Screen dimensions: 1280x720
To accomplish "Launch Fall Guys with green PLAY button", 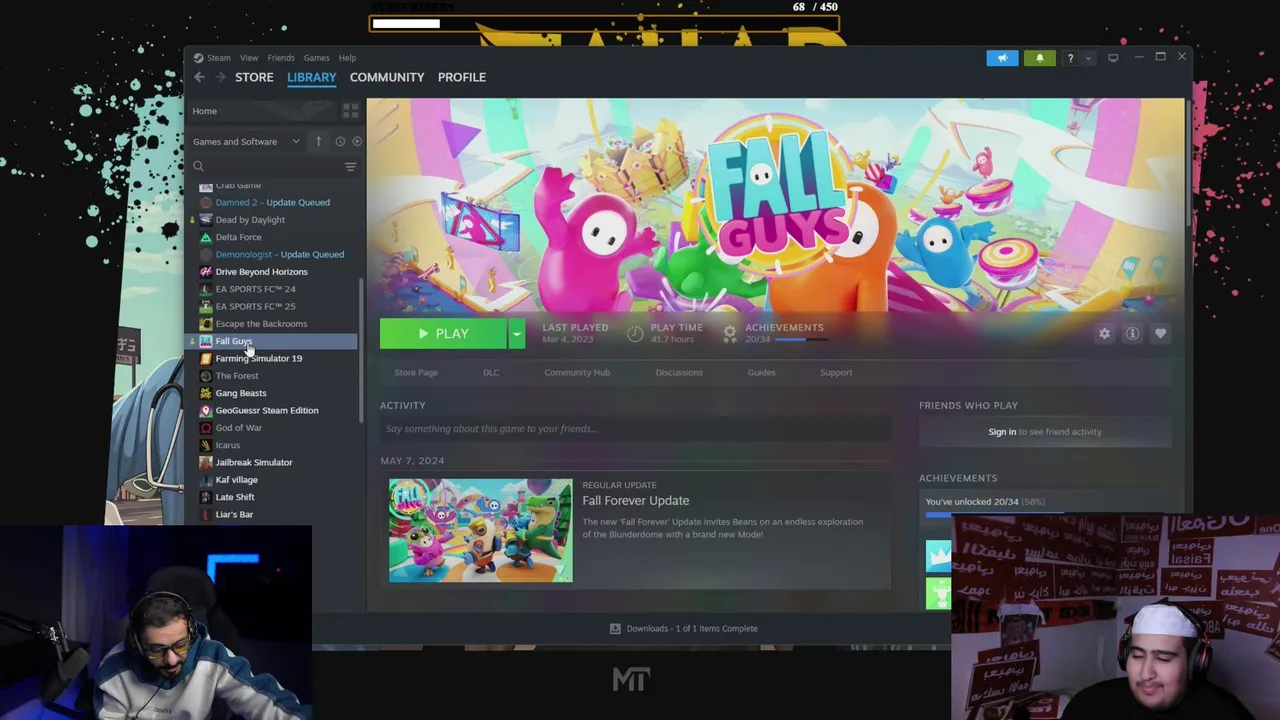I will [x=443, y=334].
